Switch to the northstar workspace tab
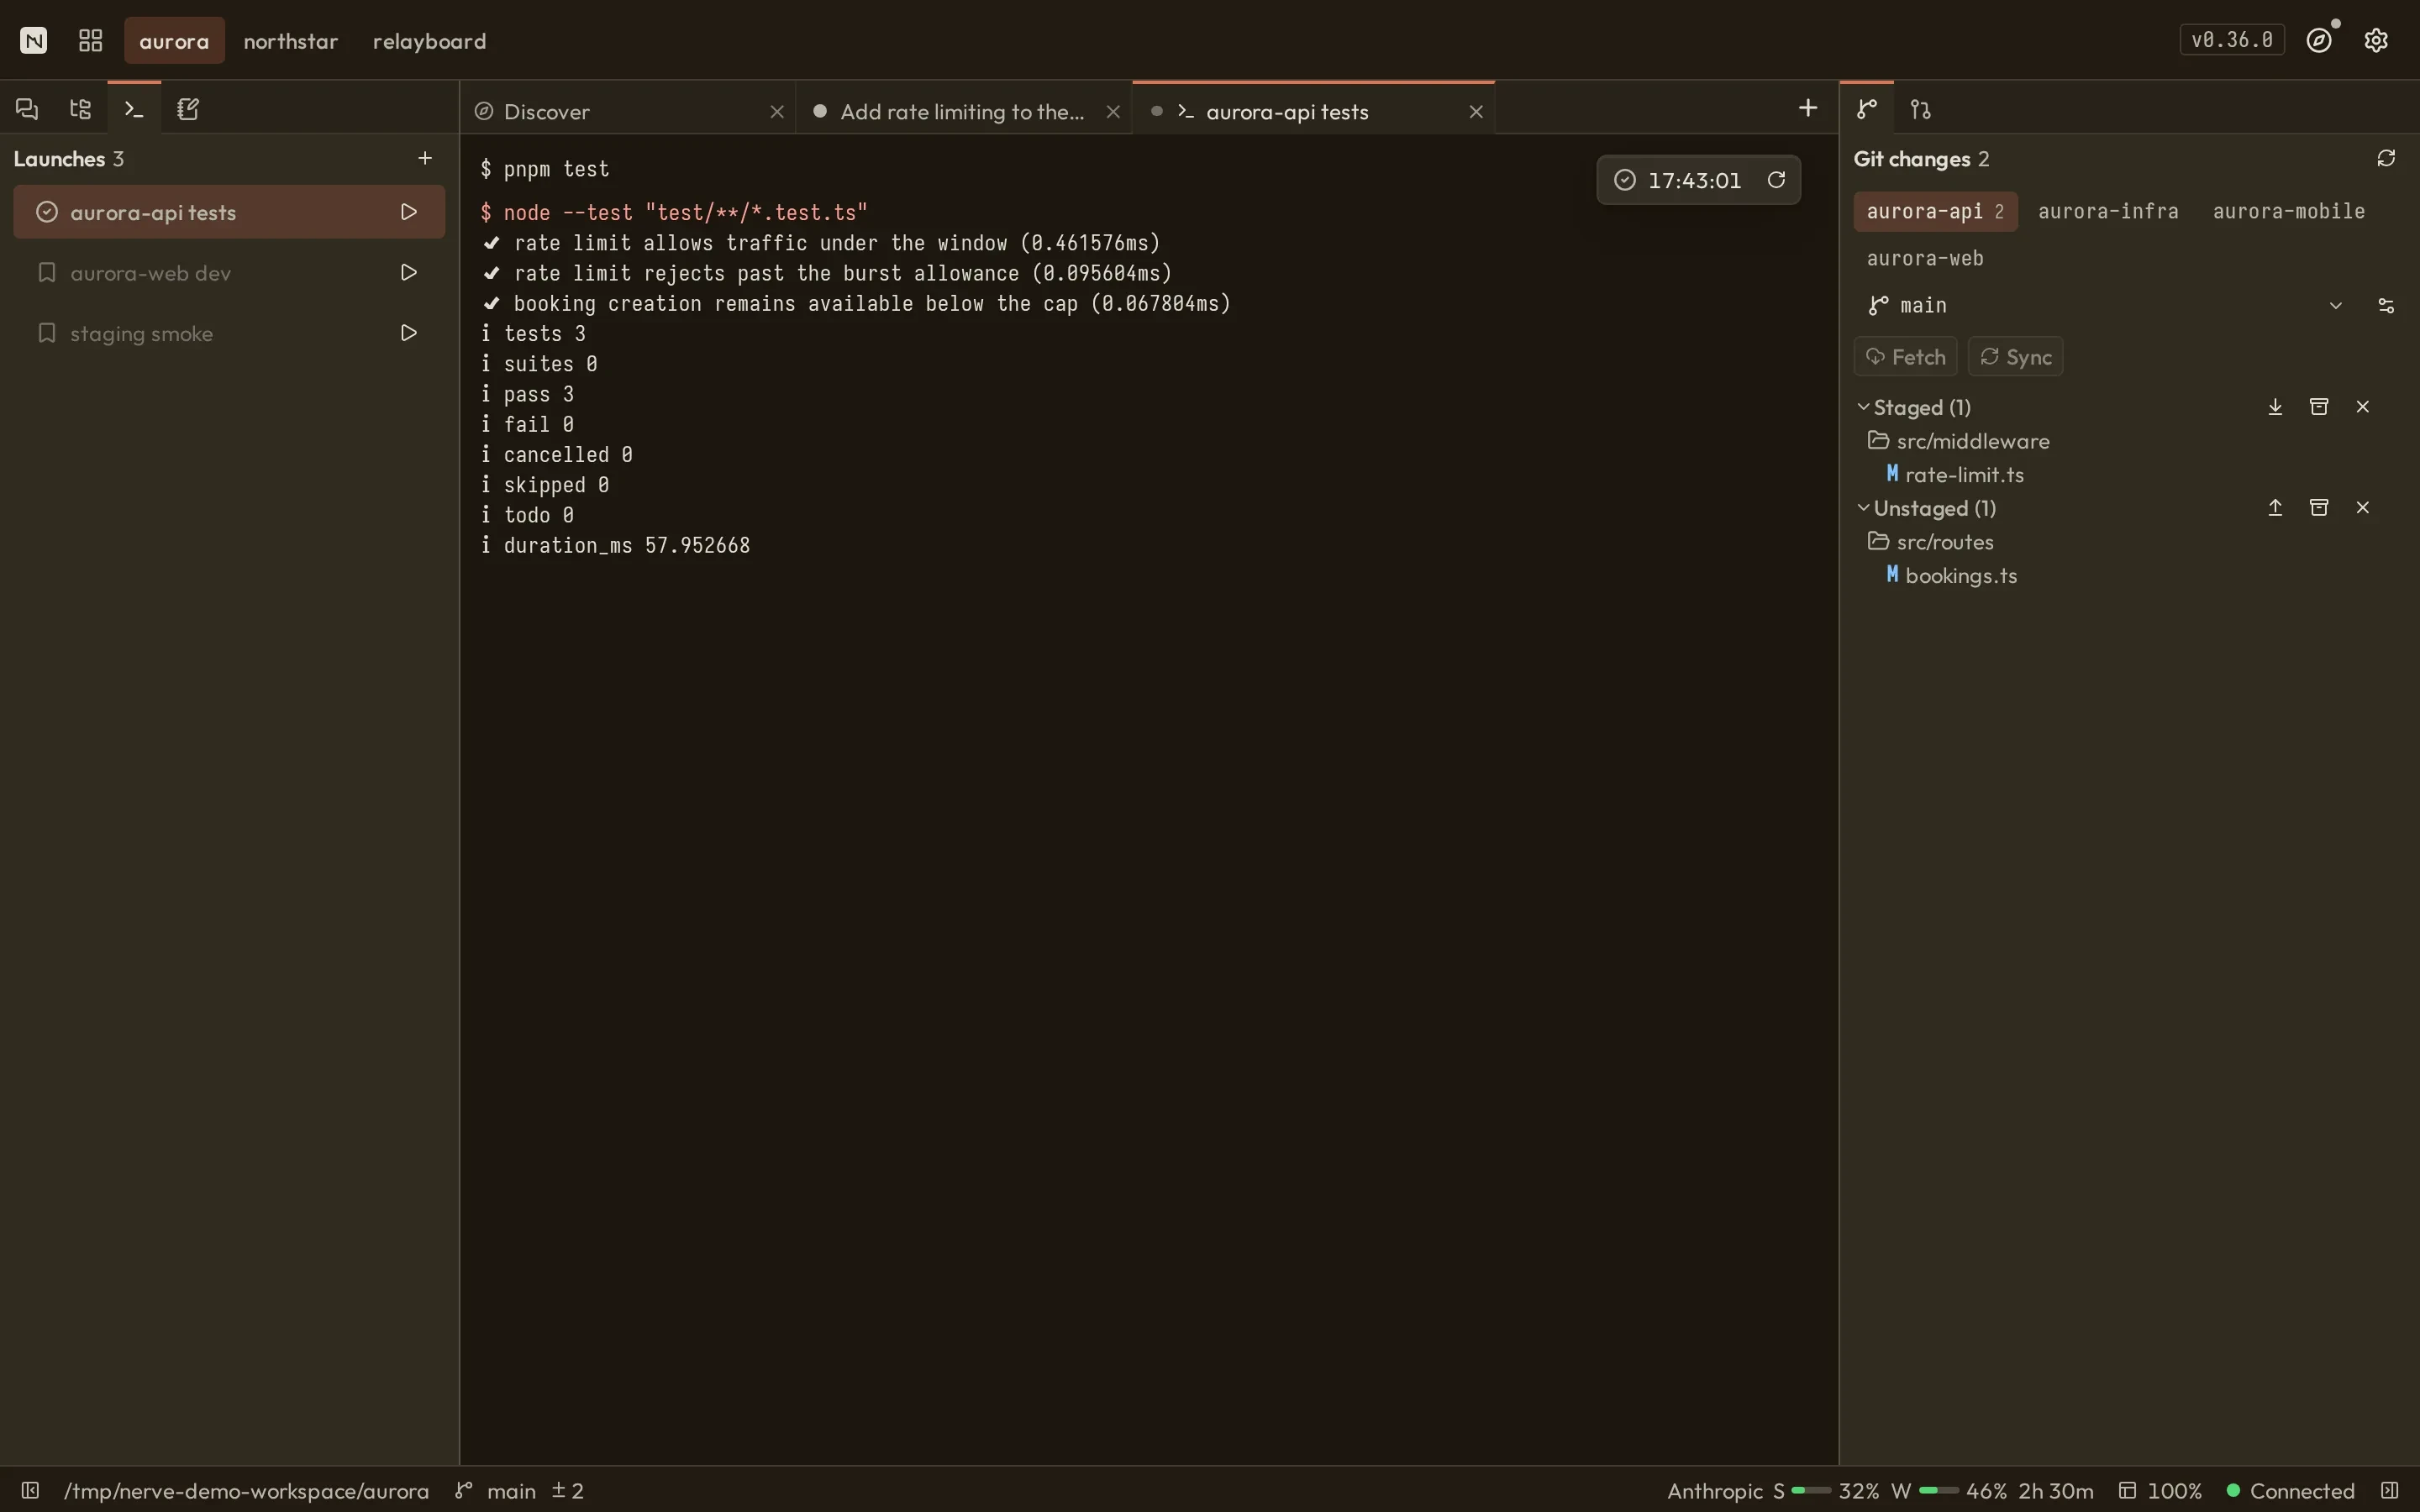 (291, 40)
